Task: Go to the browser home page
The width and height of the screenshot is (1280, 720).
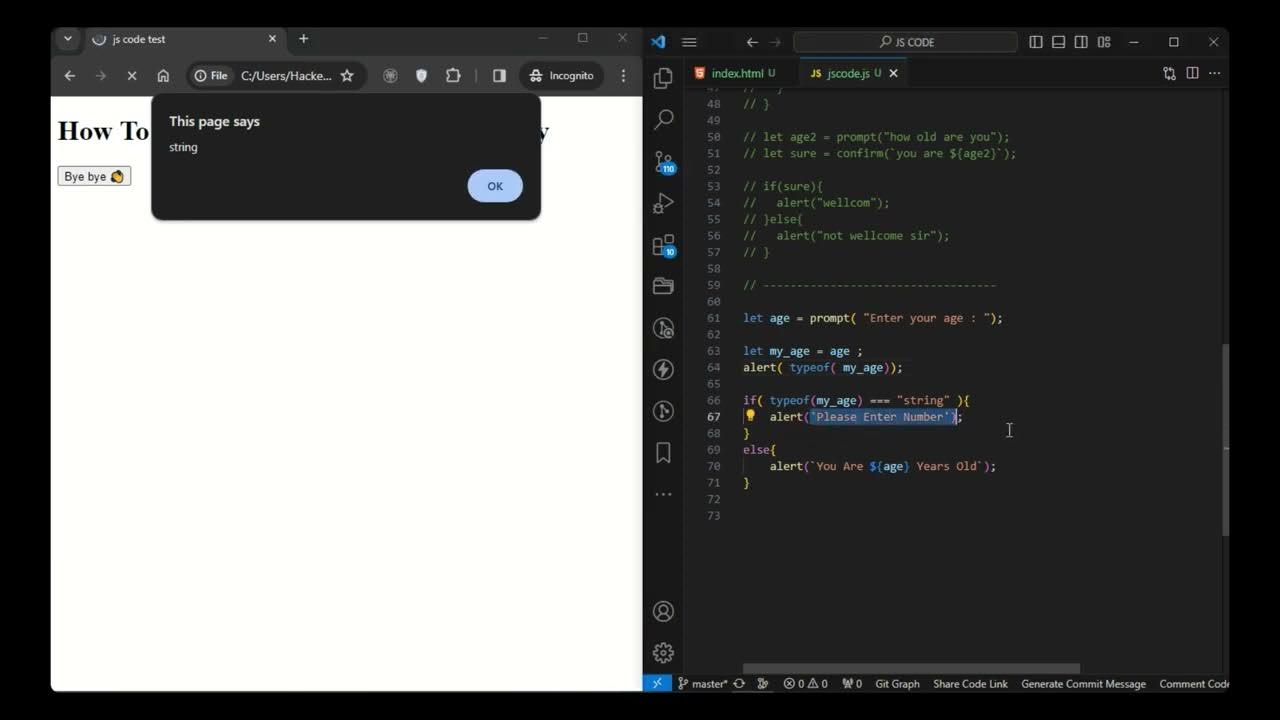Action: [163, 76]
